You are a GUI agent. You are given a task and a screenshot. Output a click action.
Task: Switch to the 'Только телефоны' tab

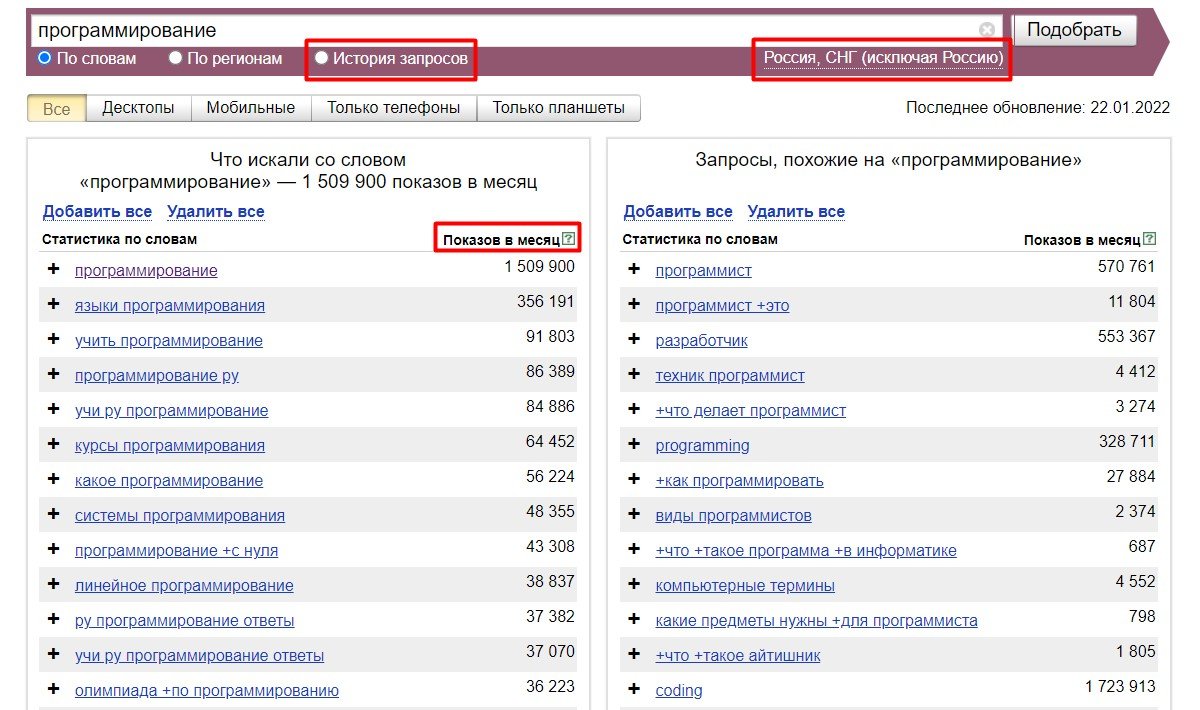click(394, 108)
